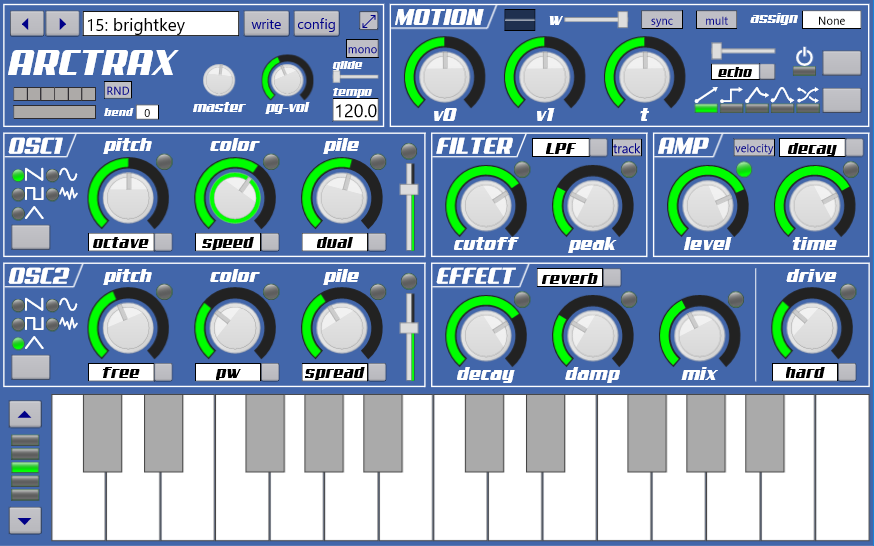
Task: Open OSC1 pile mode 'dual' dropdown
Action: pos(344,242)
